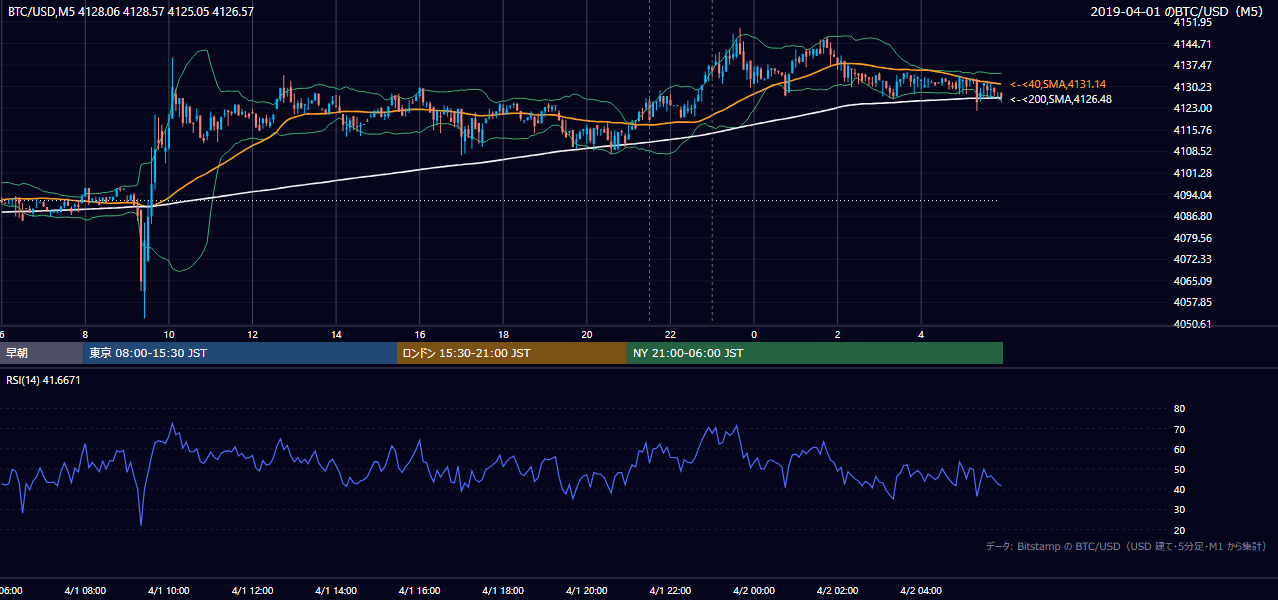Click the 東京 08:00-15:30 JST session bar

pos(240,353)
